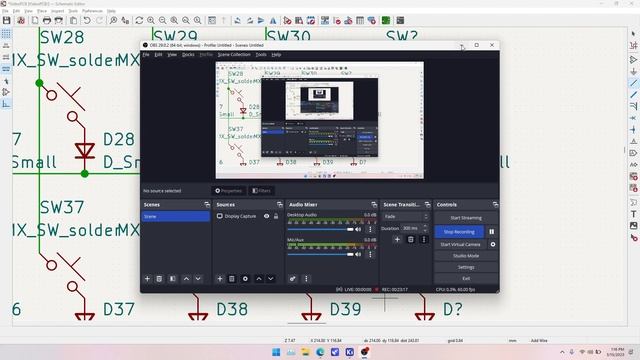This screenshot has width=640, height=360.
Task: Select the Add Text tool in right toolbar
Action: click(633, 214)
